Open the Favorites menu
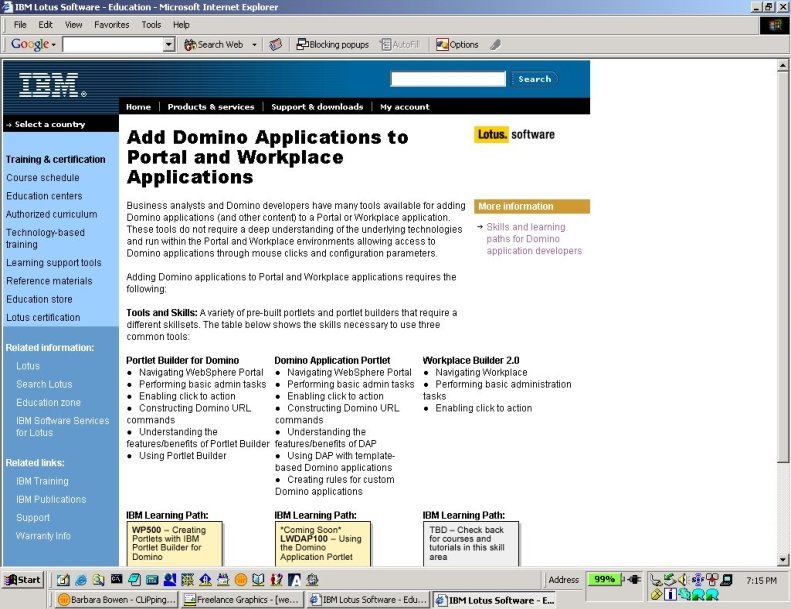791x609 pixels. pos(111,25)
